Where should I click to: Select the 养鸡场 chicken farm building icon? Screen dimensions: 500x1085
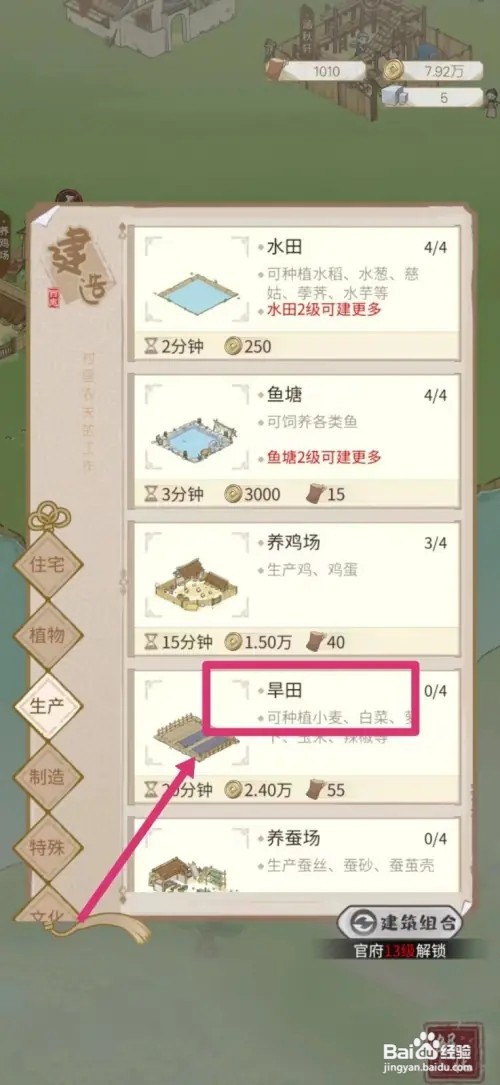pos(194,585)
